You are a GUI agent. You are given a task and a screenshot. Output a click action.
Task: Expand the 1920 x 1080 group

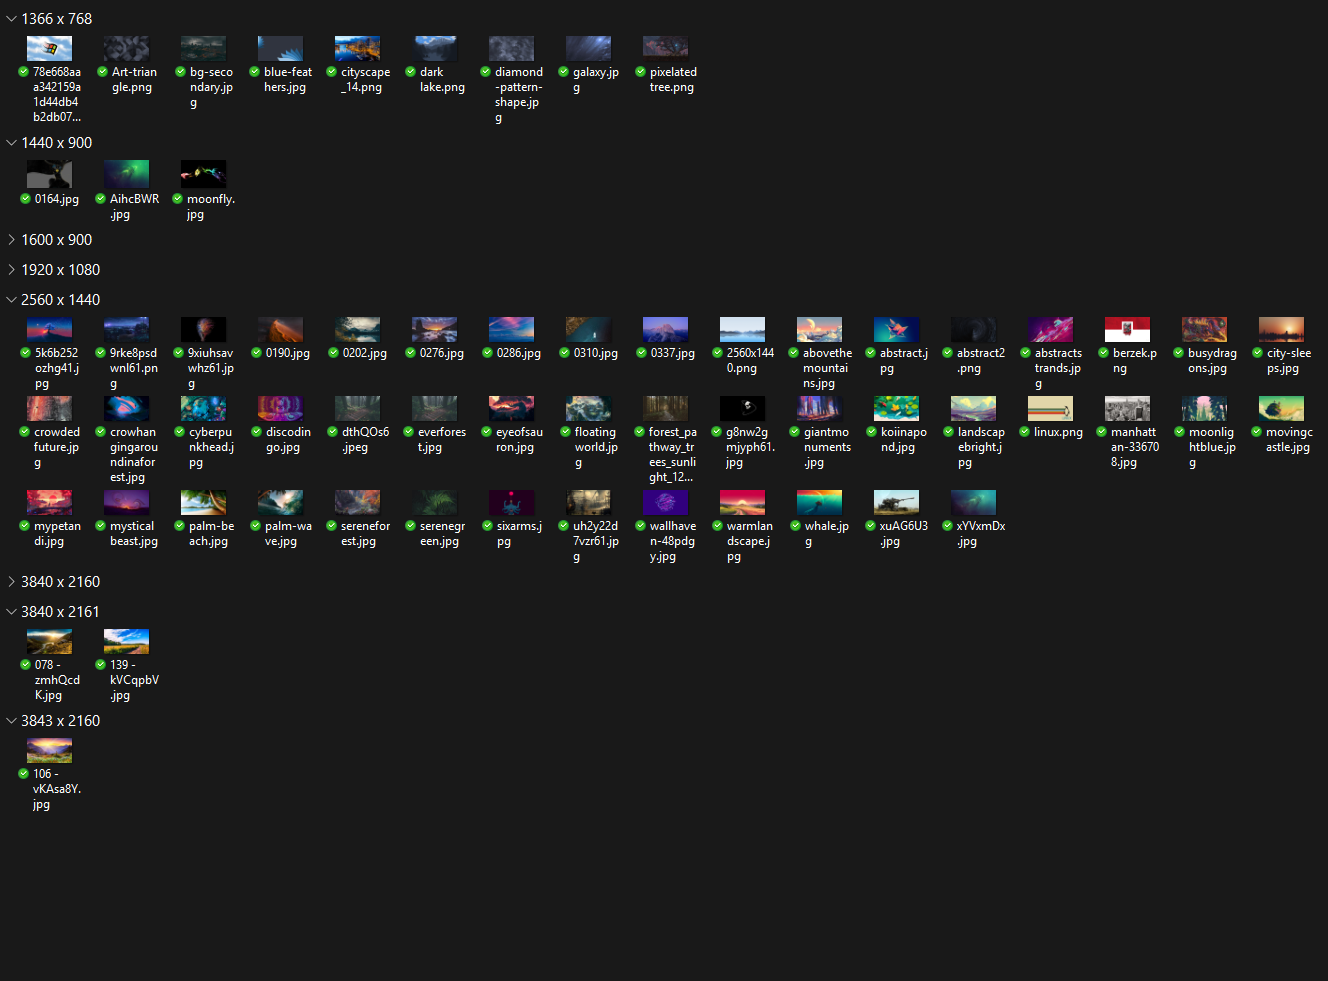11,270
